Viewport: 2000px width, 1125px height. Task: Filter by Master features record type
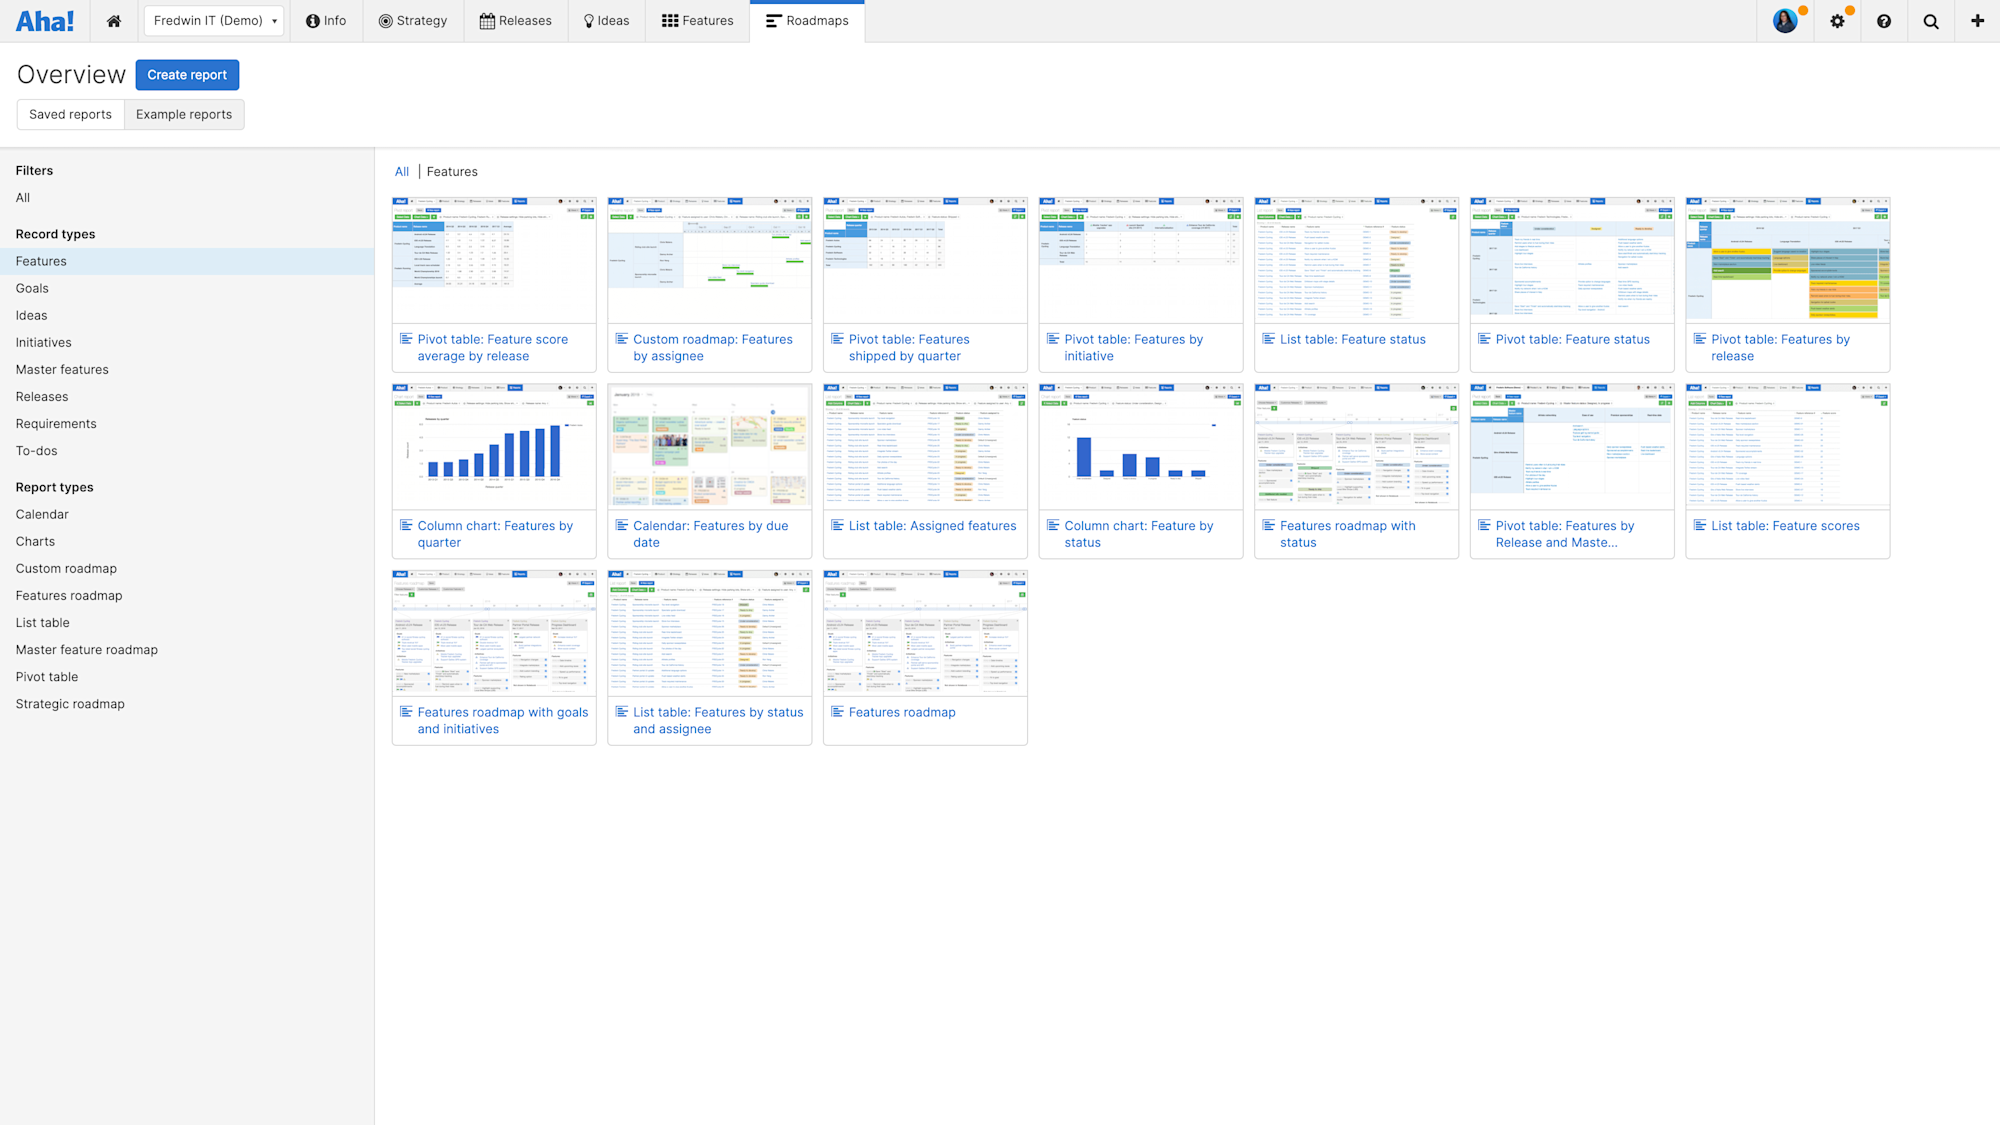[62, 370]
